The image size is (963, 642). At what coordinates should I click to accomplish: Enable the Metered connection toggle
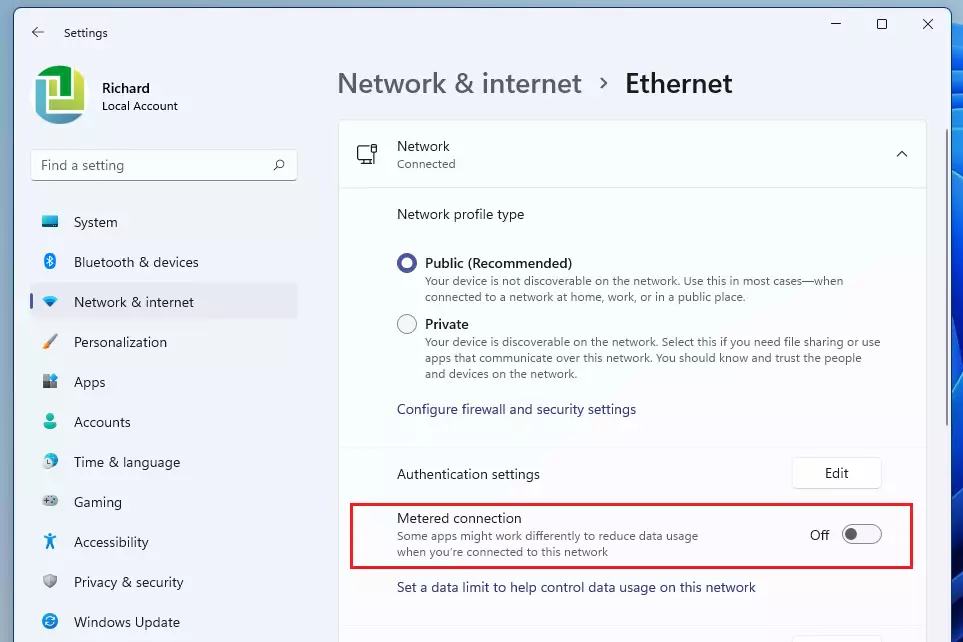pos(861,535)
